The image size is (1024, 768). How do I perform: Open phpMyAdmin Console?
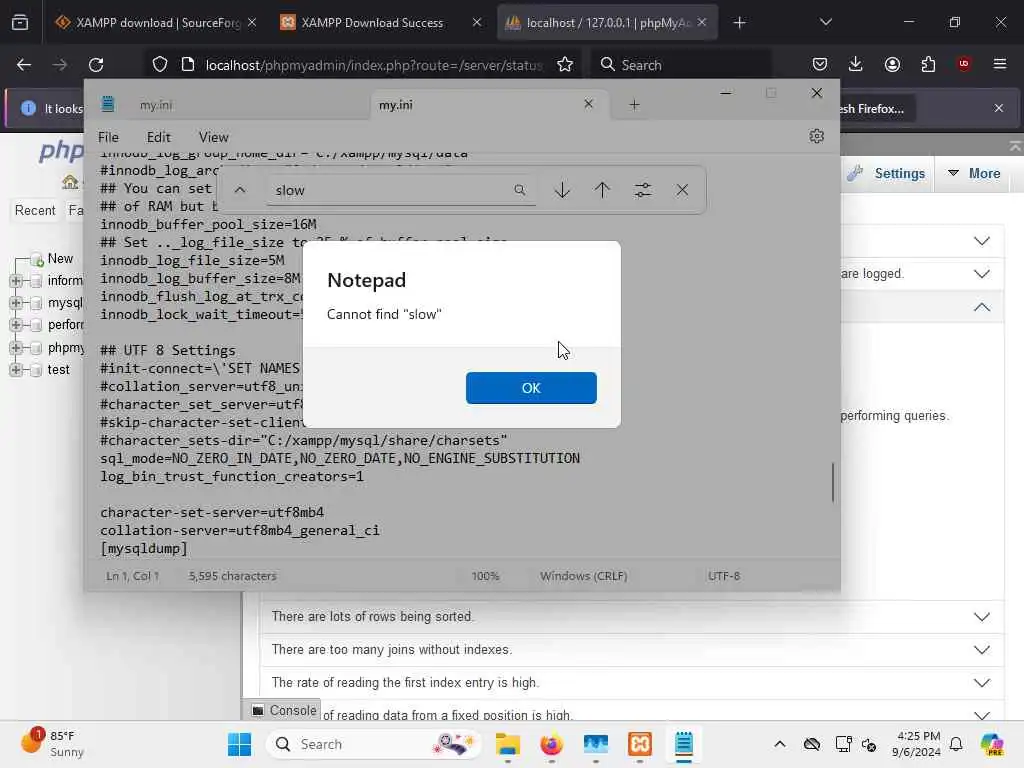[285, 711]
